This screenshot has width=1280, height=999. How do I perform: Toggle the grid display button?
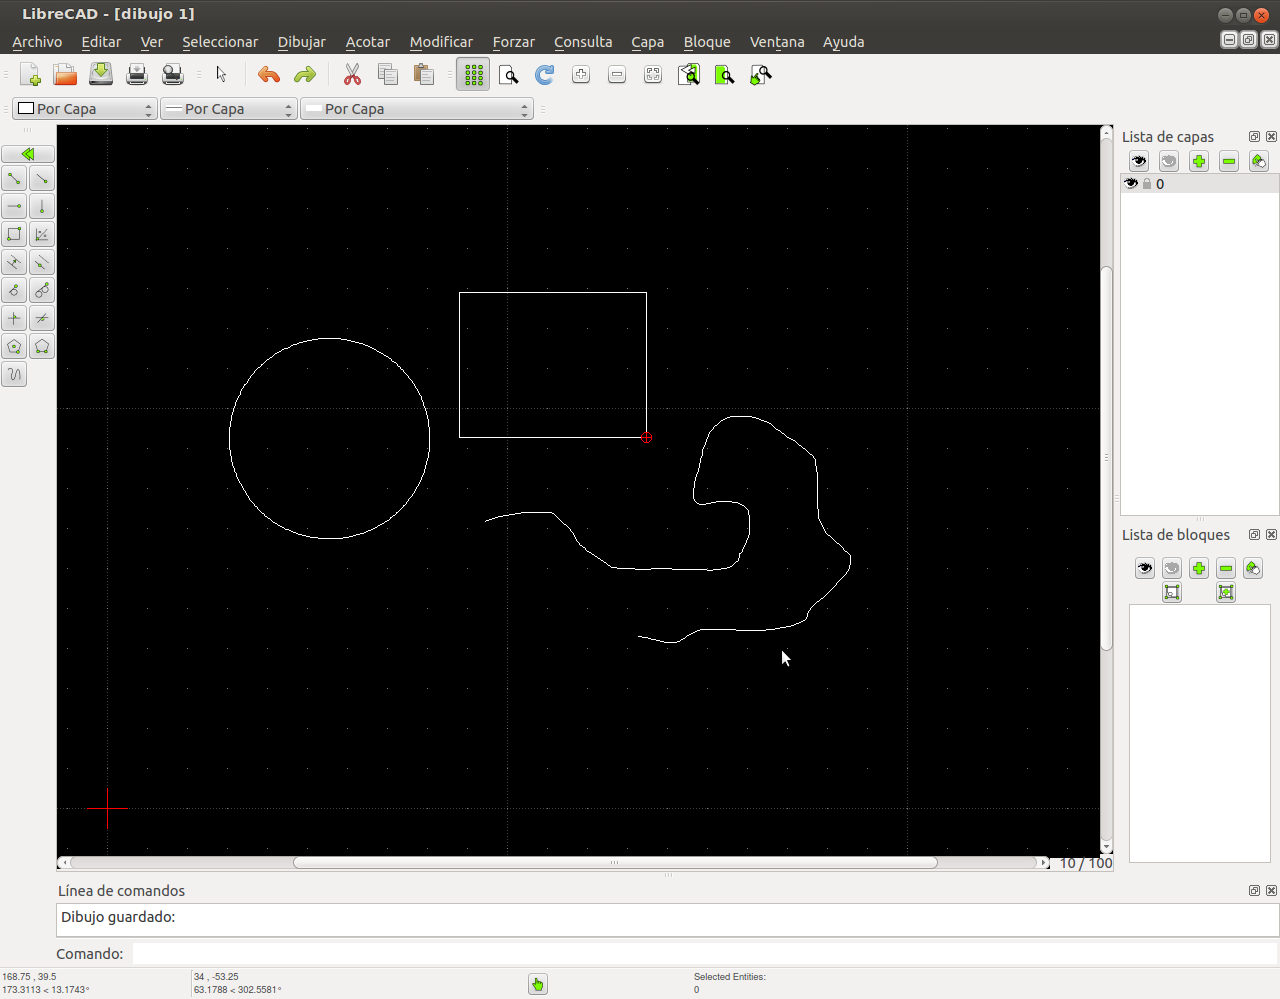click(x=473, y=75)
